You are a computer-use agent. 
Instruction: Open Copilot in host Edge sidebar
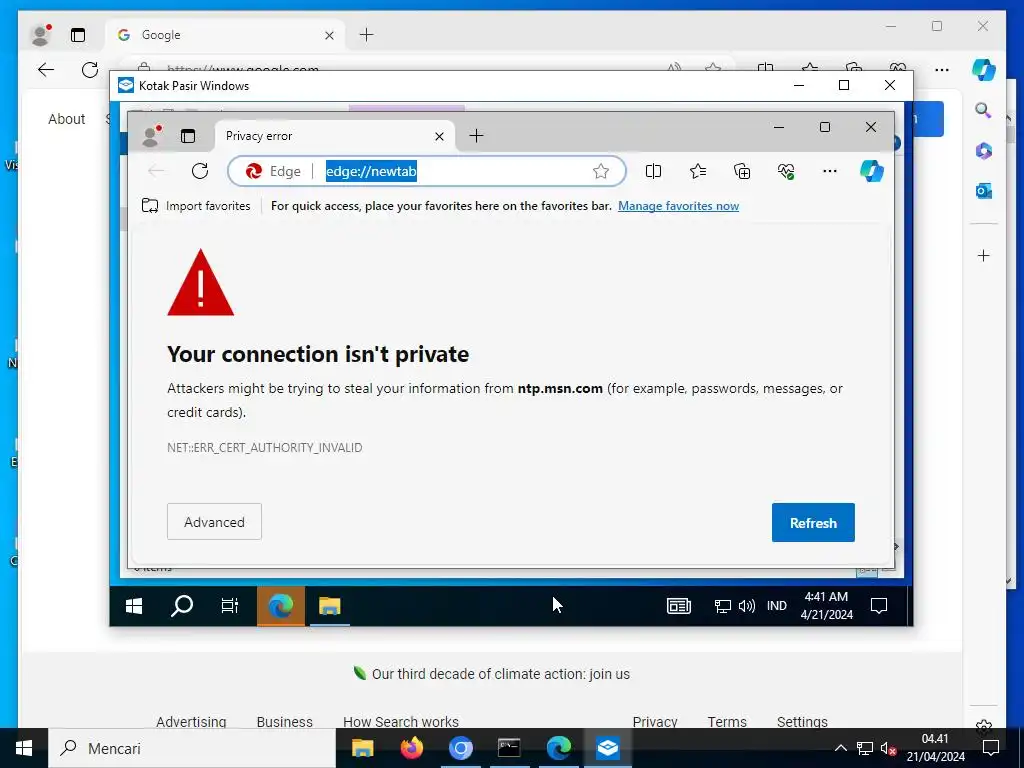[x=984, y=70]
